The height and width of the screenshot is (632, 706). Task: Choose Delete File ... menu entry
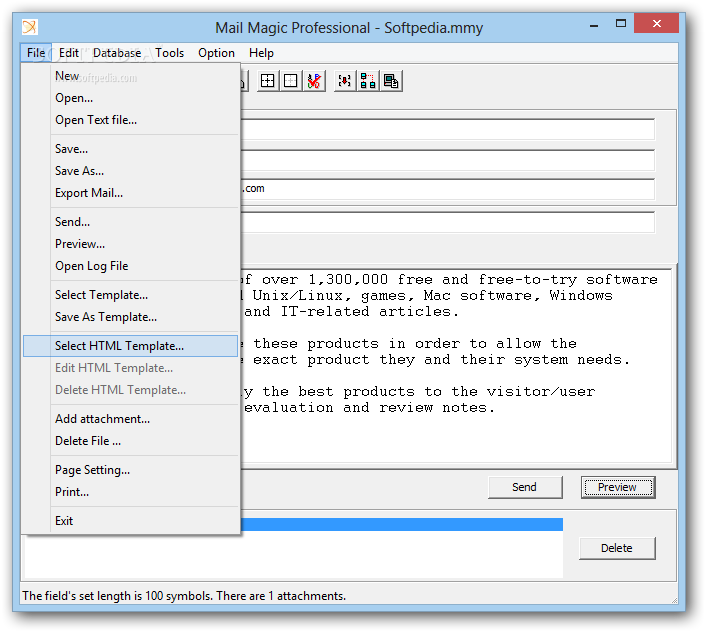[131, 441]
